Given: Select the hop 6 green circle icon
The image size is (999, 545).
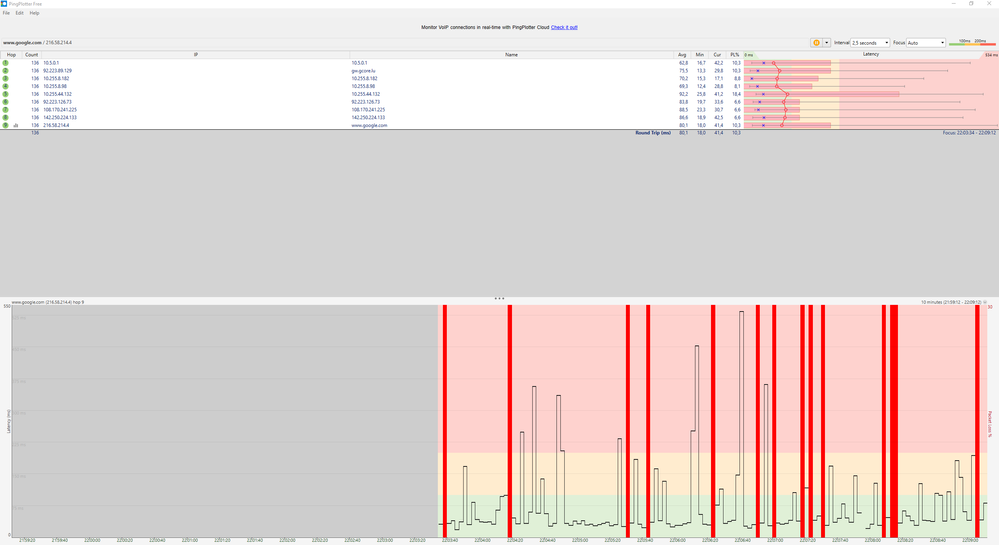Looking at the screenshot, I should tap(6, 102).
